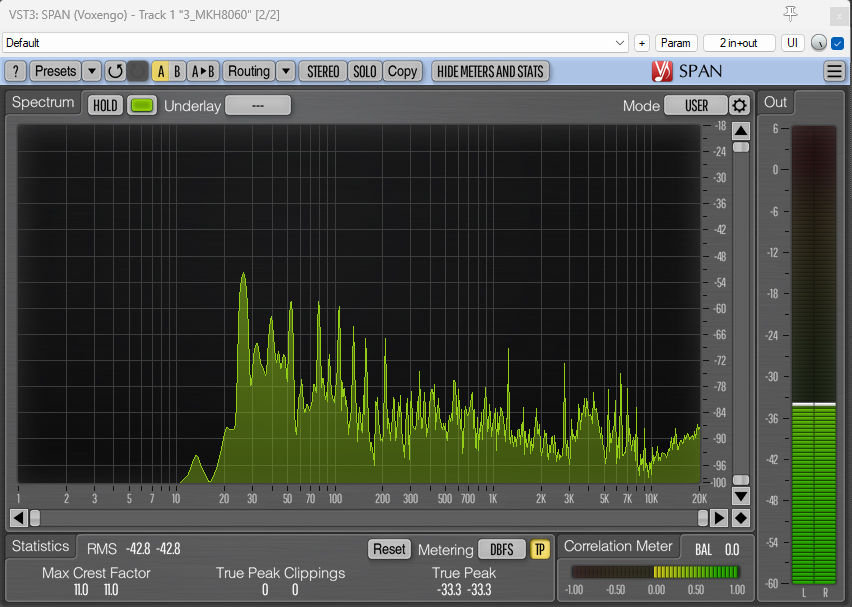Image resolution: width=852 pixels, height=607 pixels.
Task: Toggle the green spectrum enable button
Action: point(142,105)
